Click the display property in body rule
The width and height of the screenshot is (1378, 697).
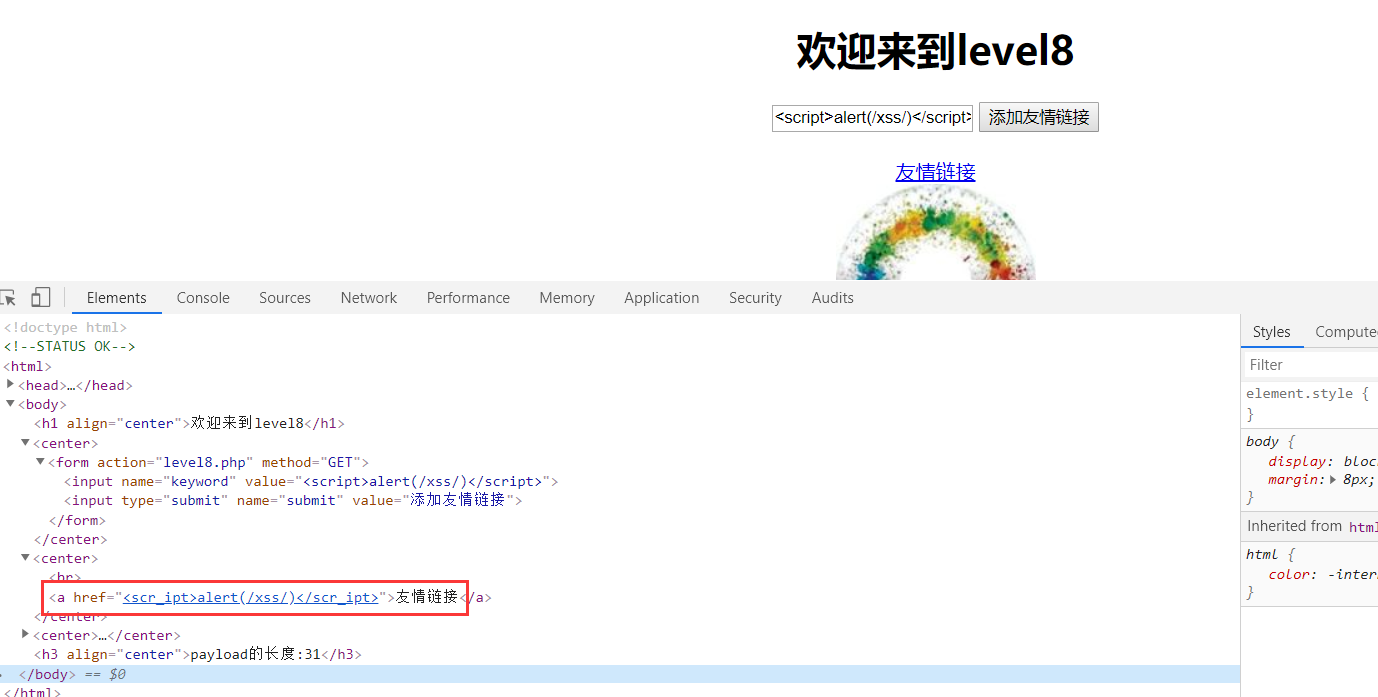[x=1300, y=461]
